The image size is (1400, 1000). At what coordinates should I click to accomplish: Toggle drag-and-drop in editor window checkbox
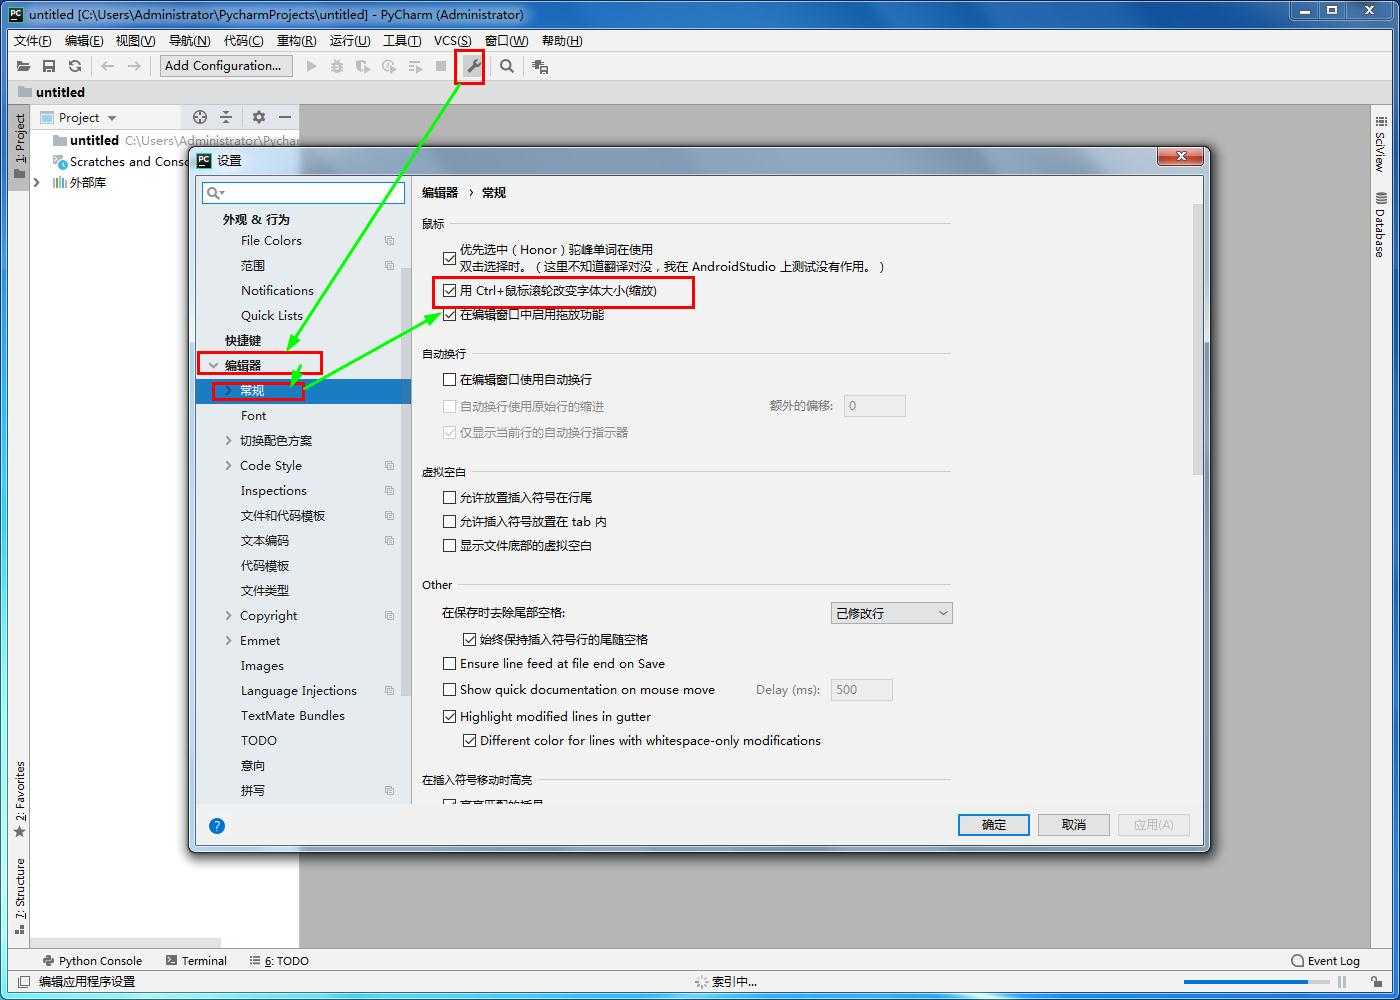pos(450,315)
